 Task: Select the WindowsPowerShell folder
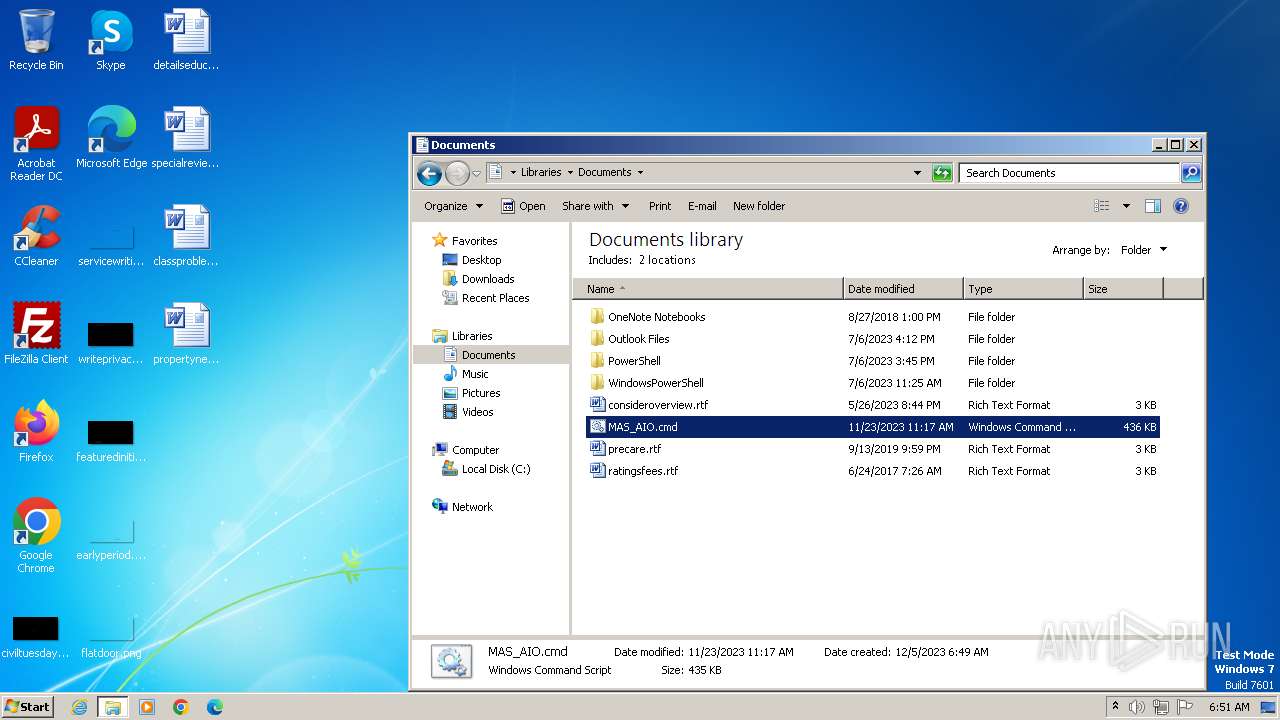(872, 383)
